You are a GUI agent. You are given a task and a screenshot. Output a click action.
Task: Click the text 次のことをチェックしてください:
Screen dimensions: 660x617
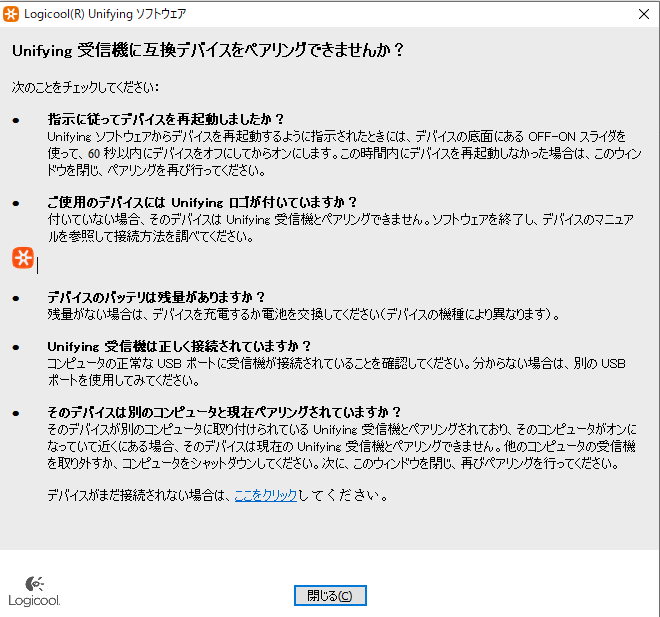(85, 87)
